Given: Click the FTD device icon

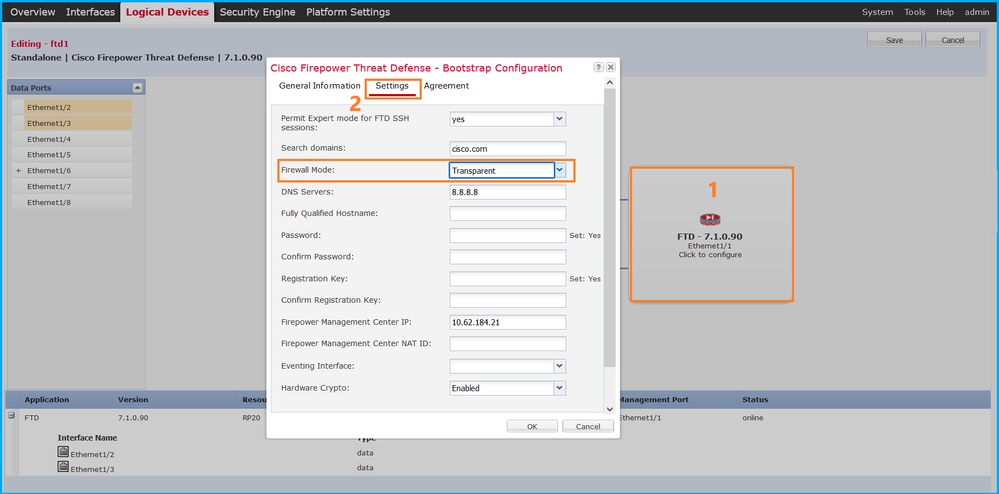Looking at the screenshot, I should click(710, 220).
